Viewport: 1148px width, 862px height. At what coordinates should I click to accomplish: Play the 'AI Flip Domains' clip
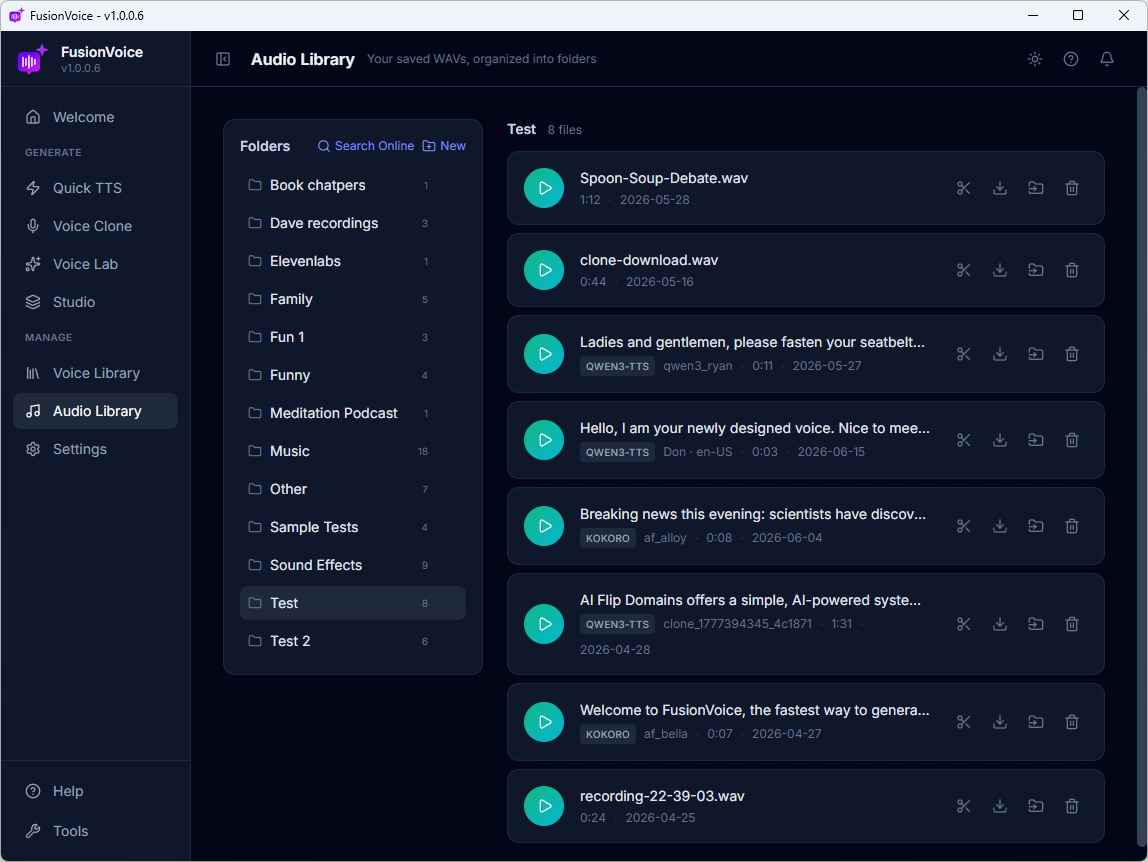[x=544, y=624]
